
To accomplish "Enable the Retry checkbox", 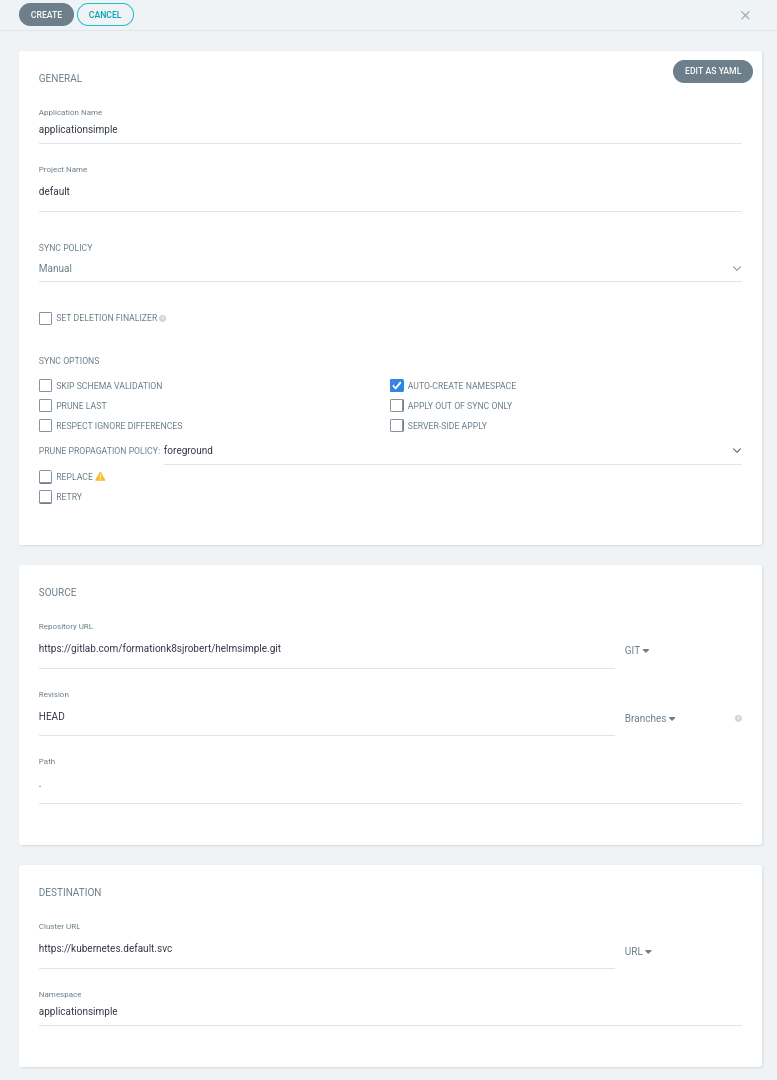I will (45, 497).
